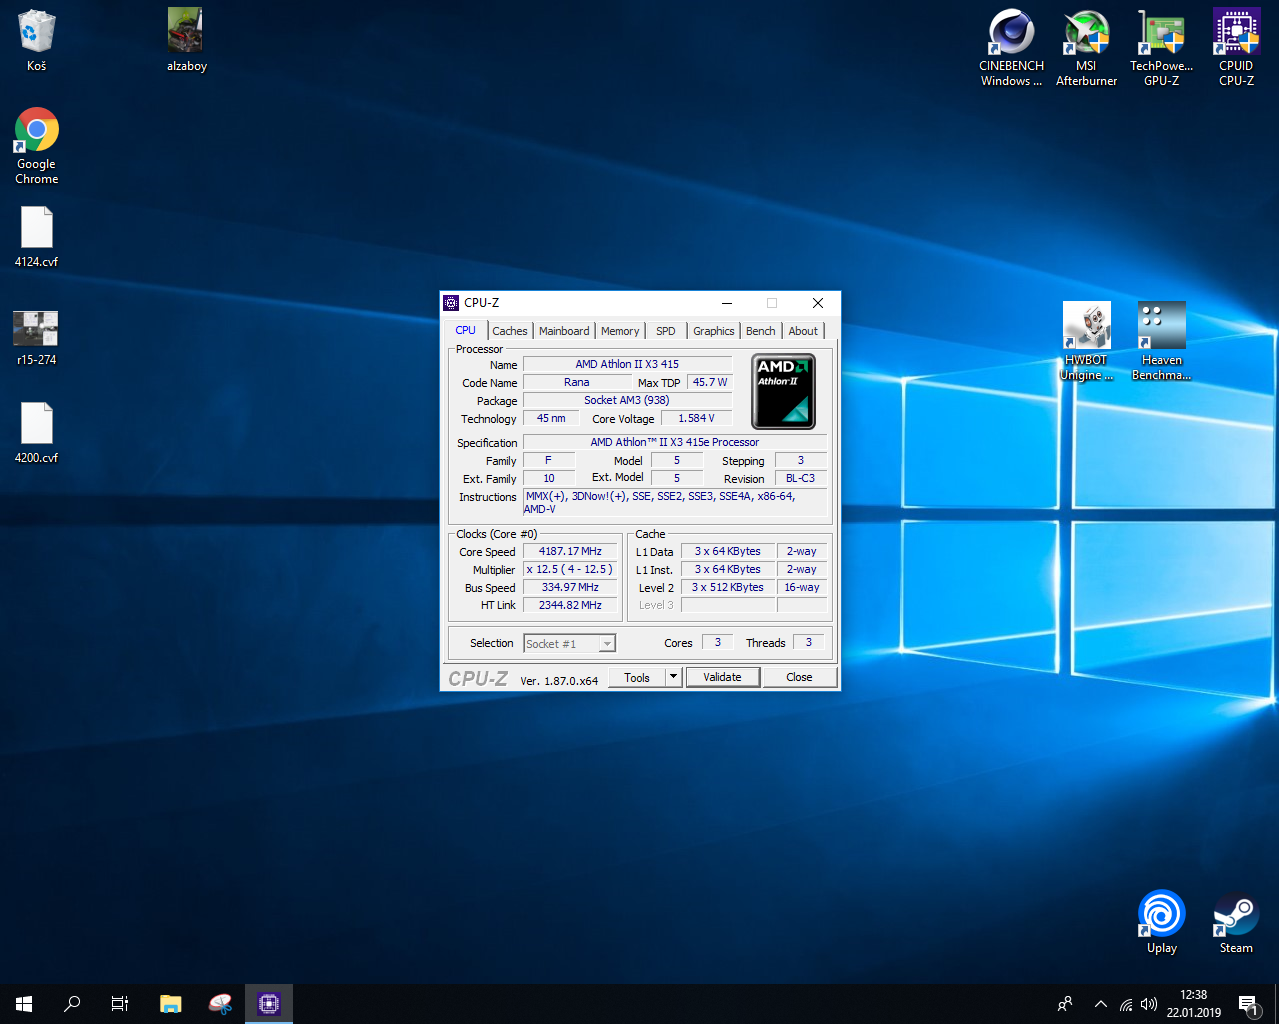Switch to the Graphics tab

tap(714, 331)
